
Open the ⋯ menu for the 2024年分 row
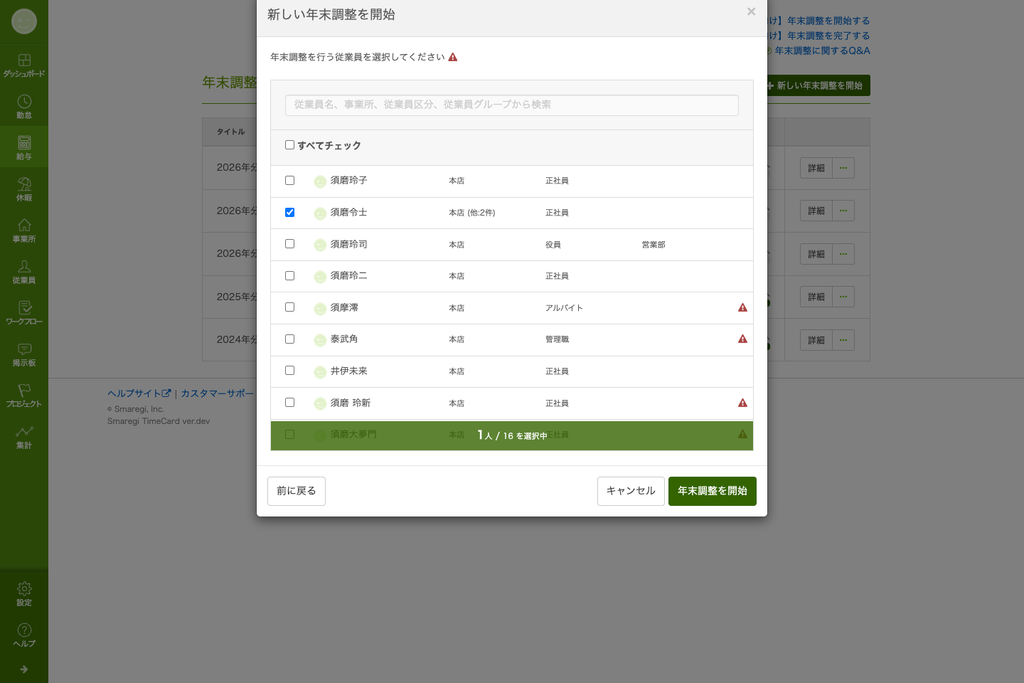point(843,340)
